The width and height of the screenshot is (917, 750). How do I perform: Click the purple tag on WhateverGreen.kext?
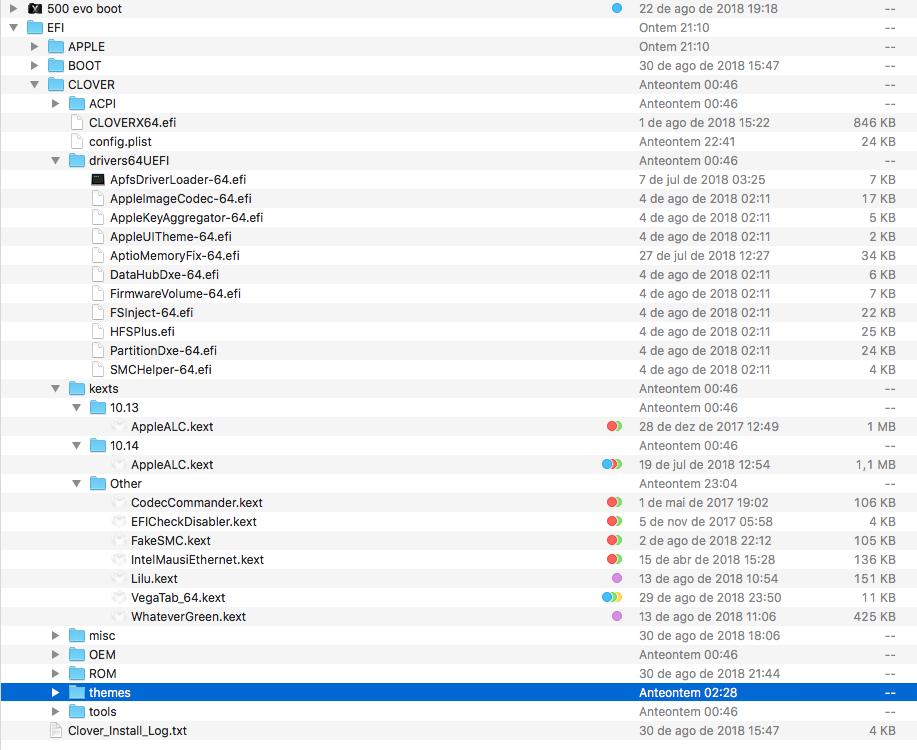click(617, 616)
